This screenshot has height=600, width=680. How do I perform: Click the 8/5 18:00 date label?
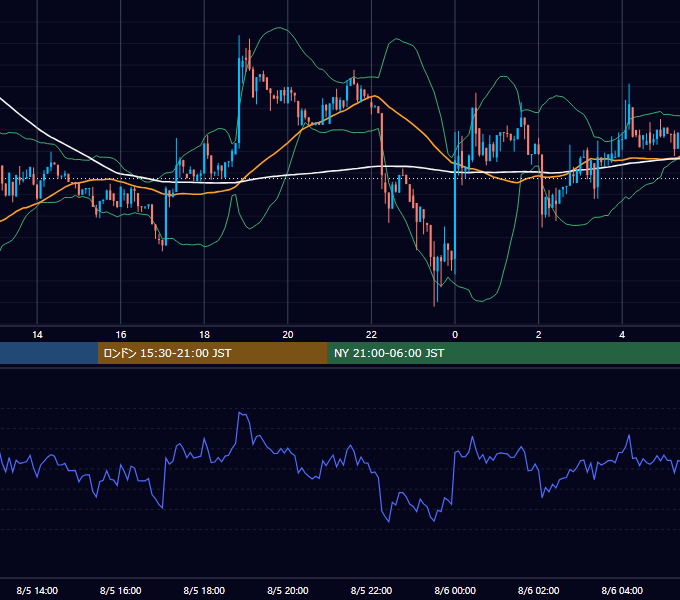point(204,590)
